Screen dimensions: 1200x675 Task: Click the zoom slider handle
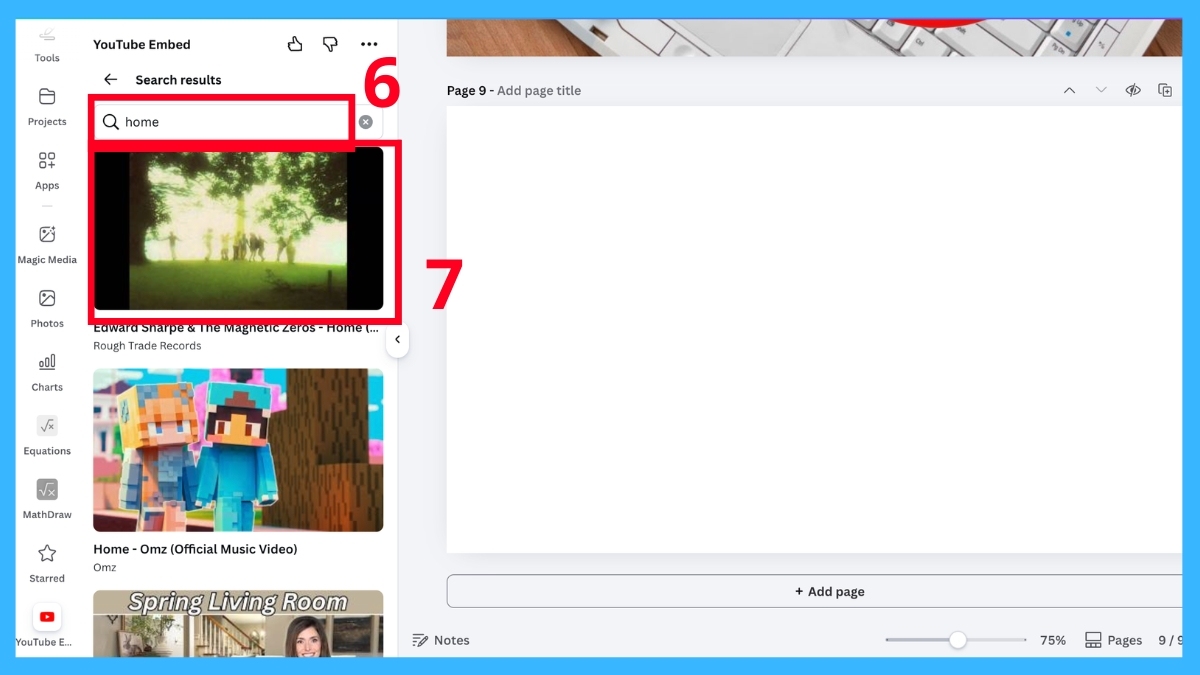(x=958, y=640)
